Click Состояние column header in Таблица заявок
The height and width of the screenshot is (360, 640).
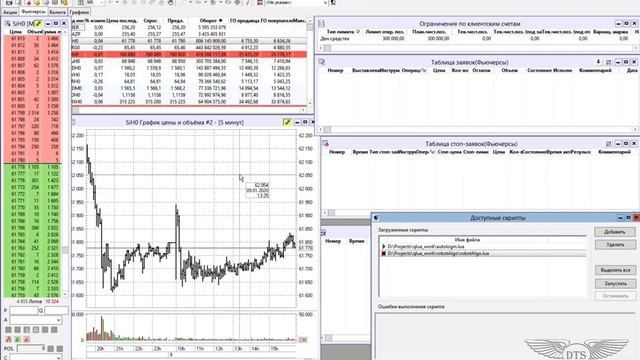[x=539, y=70]
